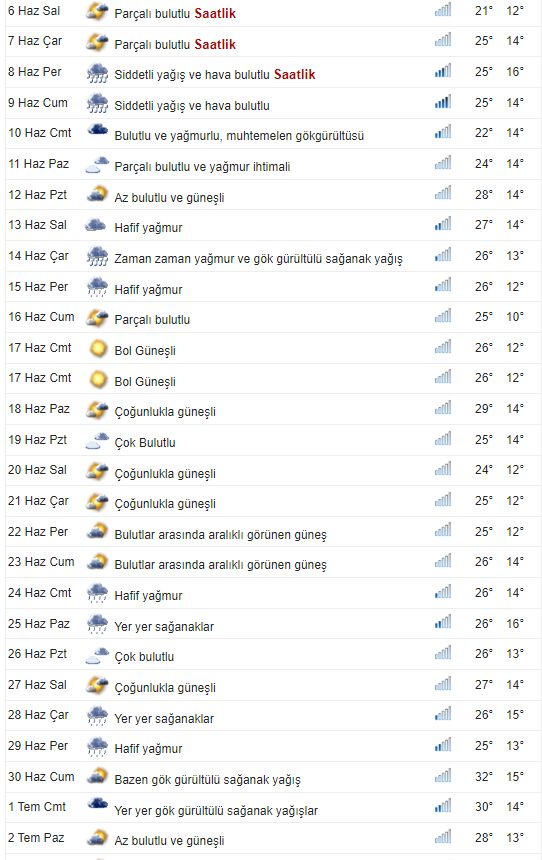This screenshot has width=542, height=860.
Task: Click 'Az bulutlu ve güneşli' for 12 Haz Pzt
Action: coord(170,198)
